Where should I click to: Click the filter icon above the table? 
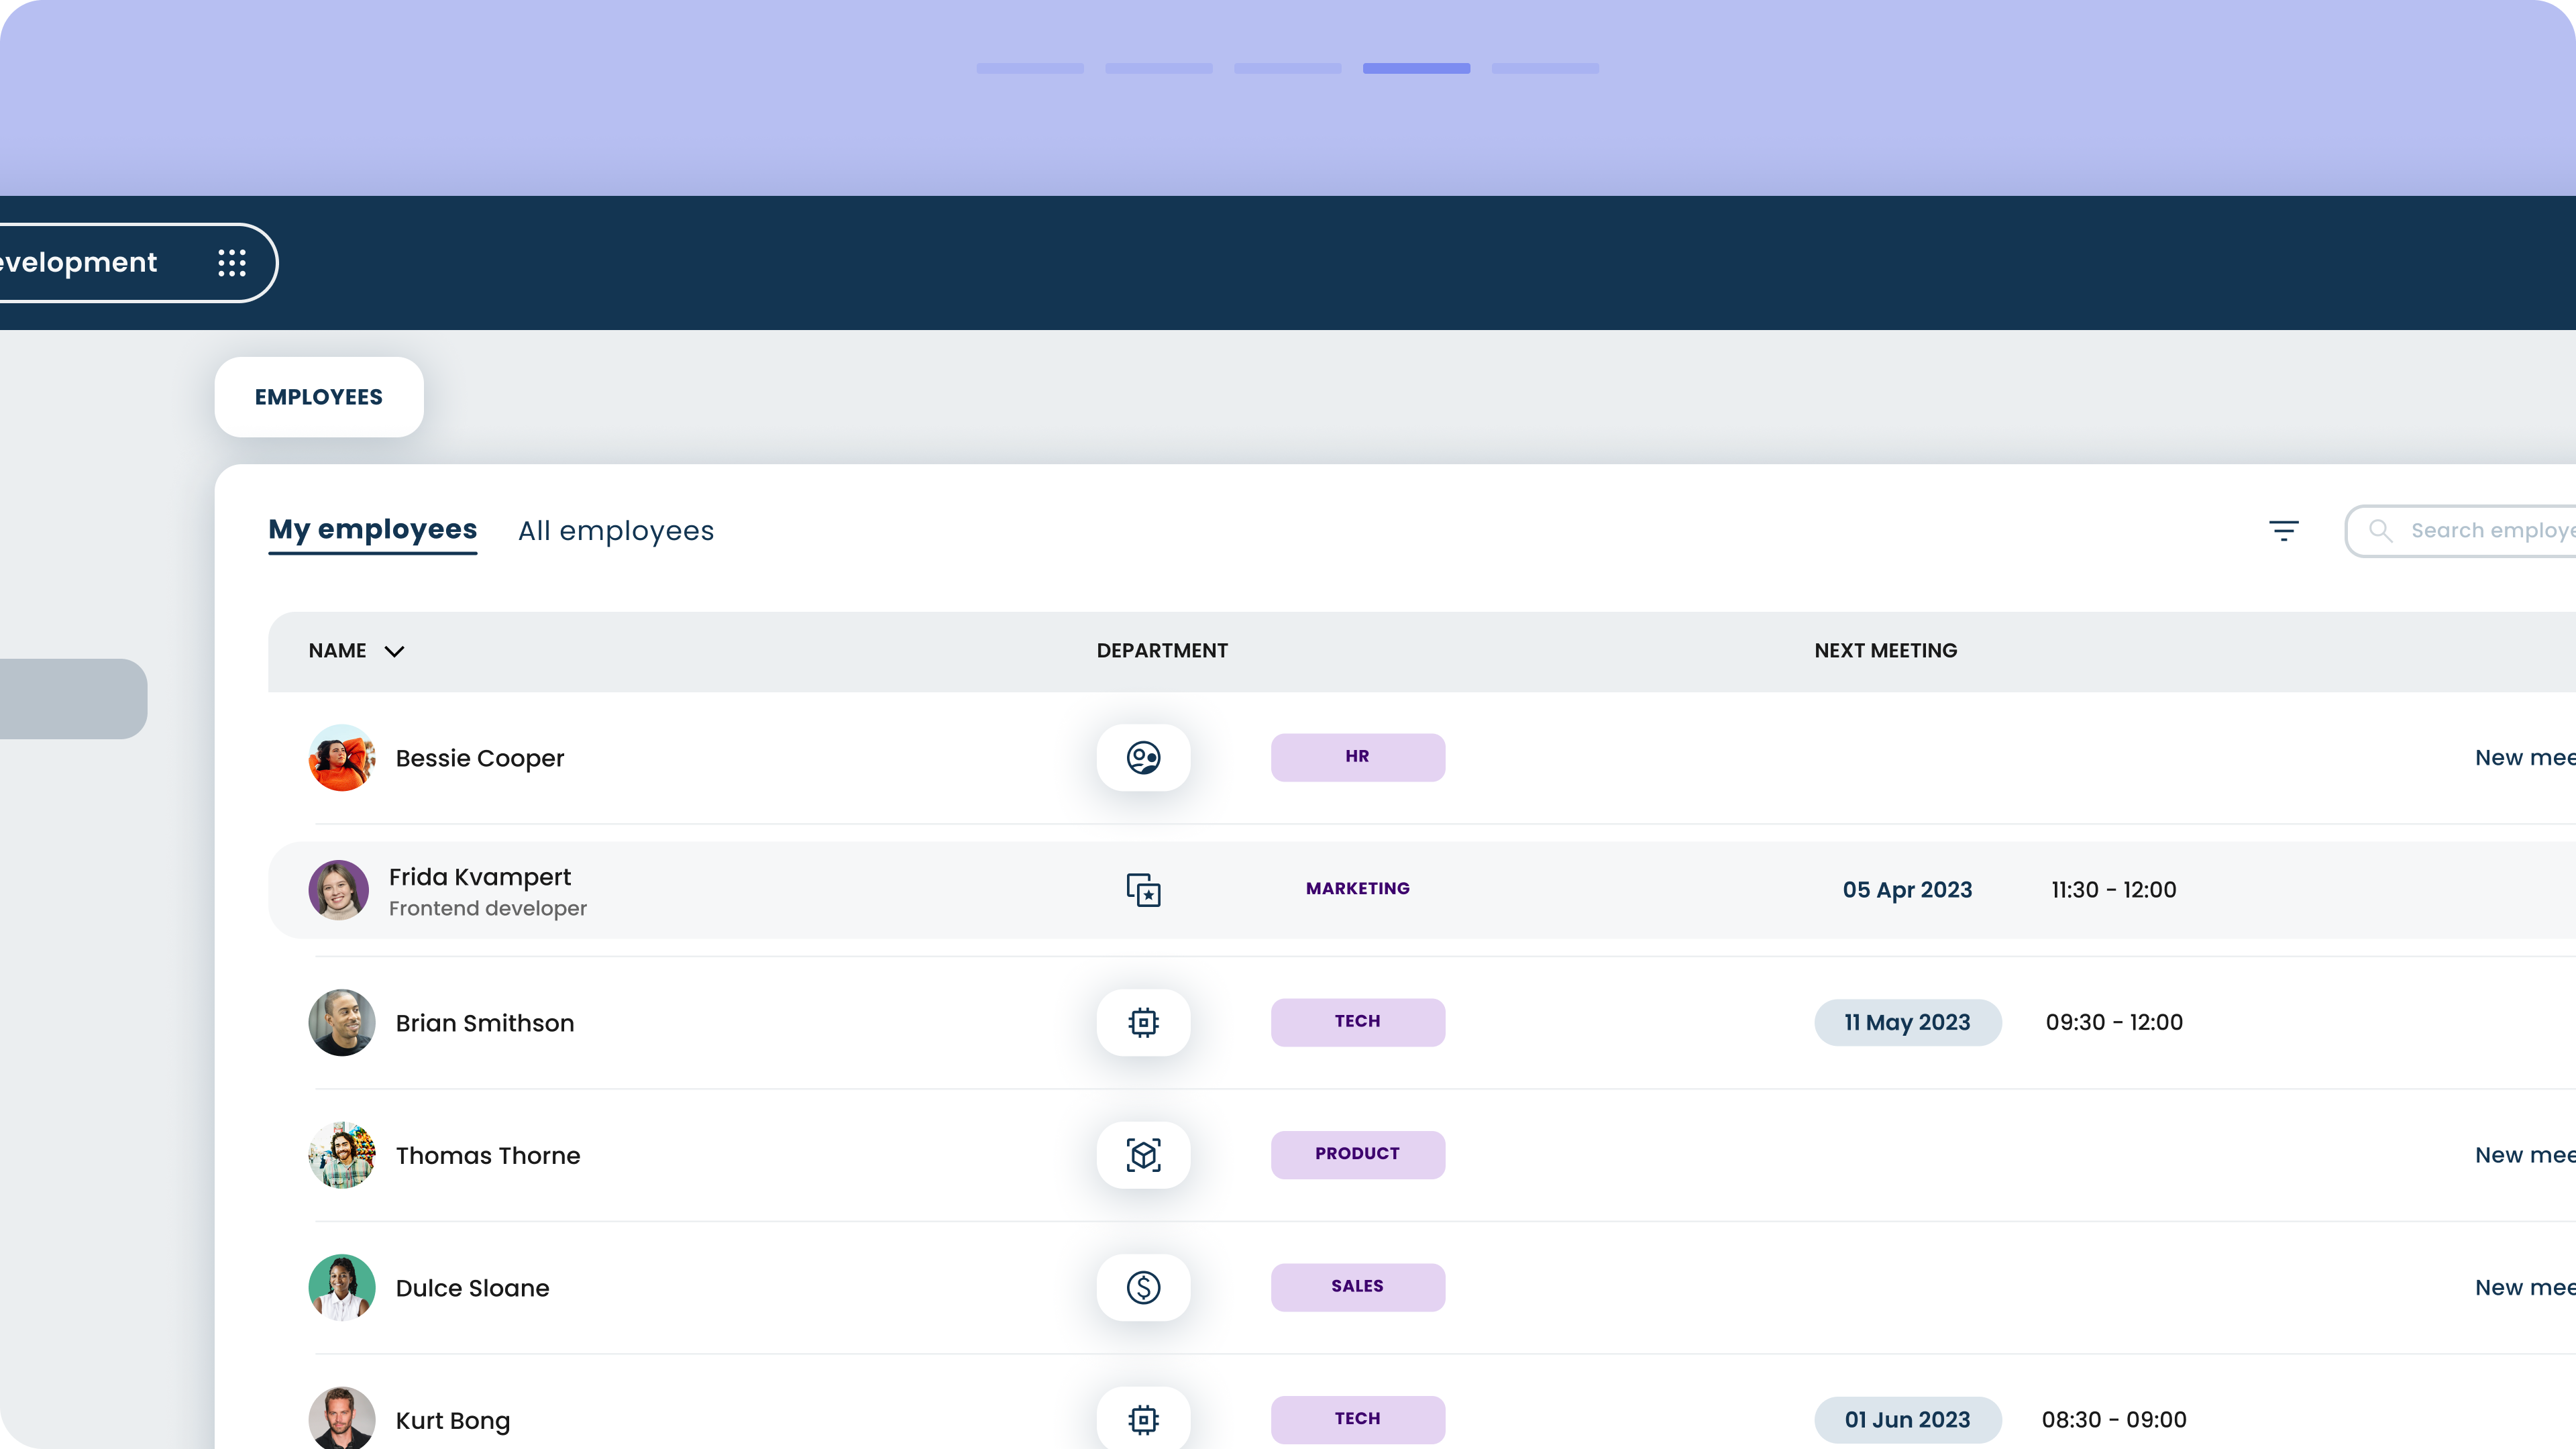click(x=2283, y=531)
